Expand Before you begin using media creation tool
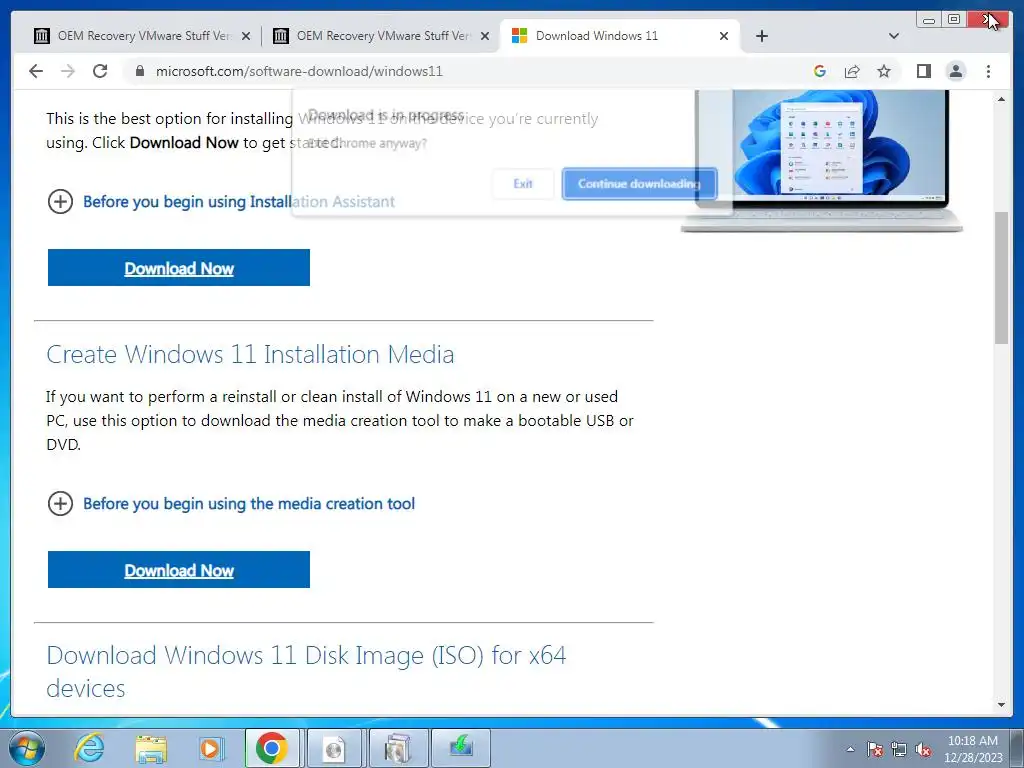Image resolution: width=1024 pixels, height=768 pixels. pos(60,504)
